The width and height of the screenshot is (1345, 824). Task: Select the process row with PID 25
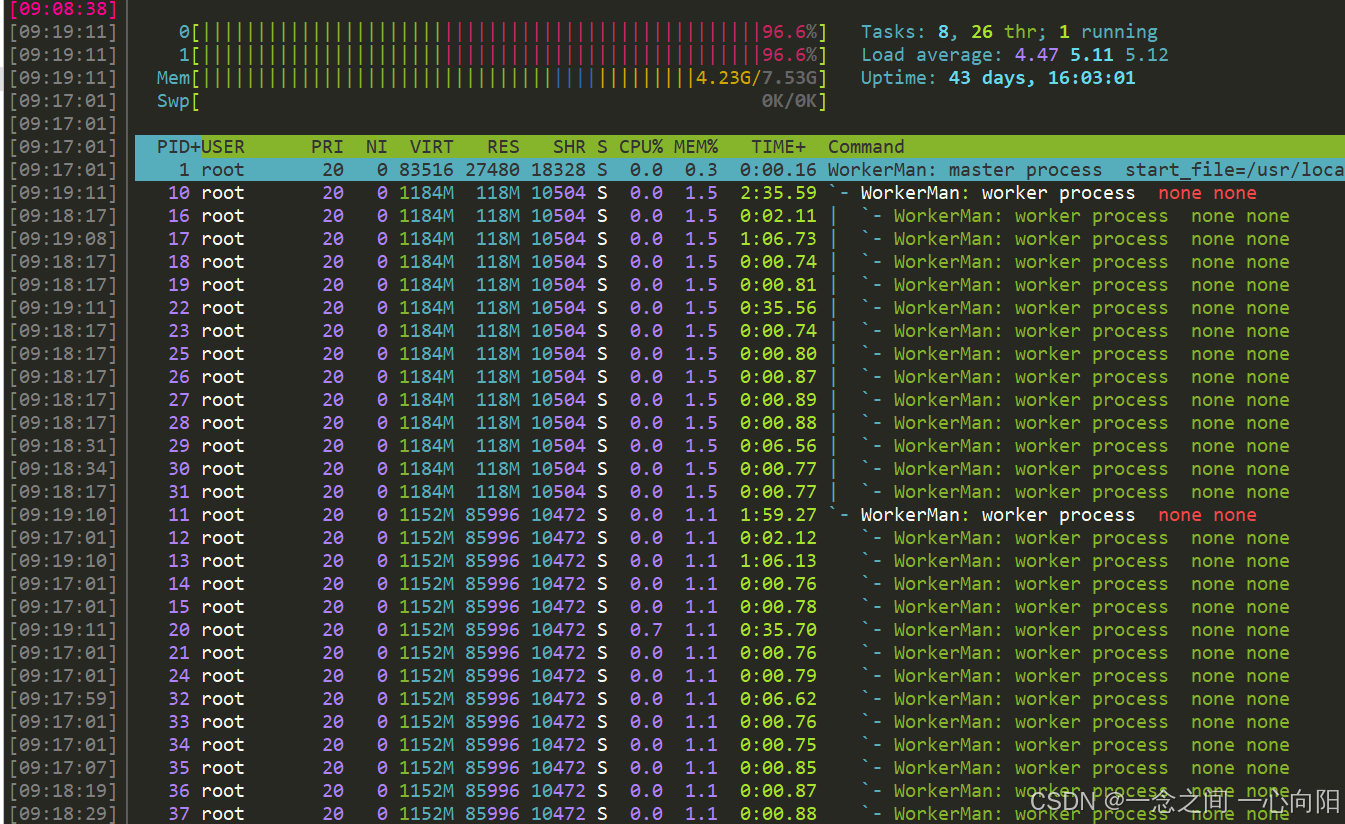tap(740, 354)
